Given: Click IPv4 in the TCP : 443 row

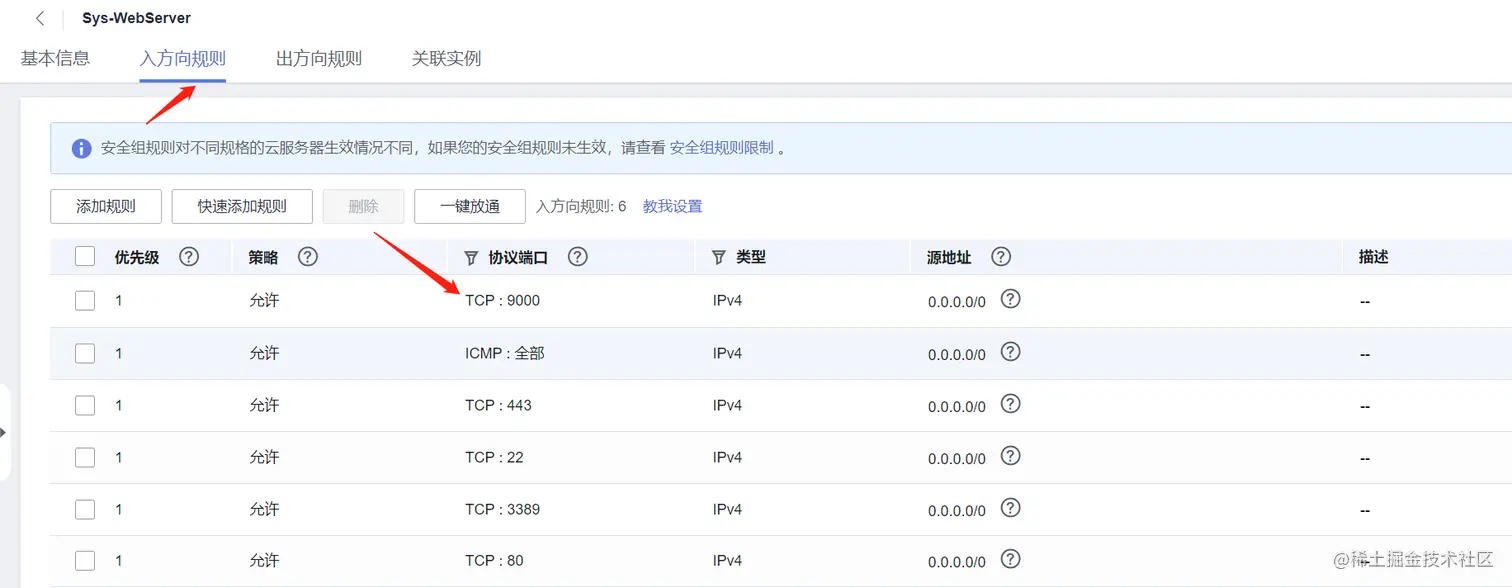Looking at the screenshot, I should coord(727,405).
